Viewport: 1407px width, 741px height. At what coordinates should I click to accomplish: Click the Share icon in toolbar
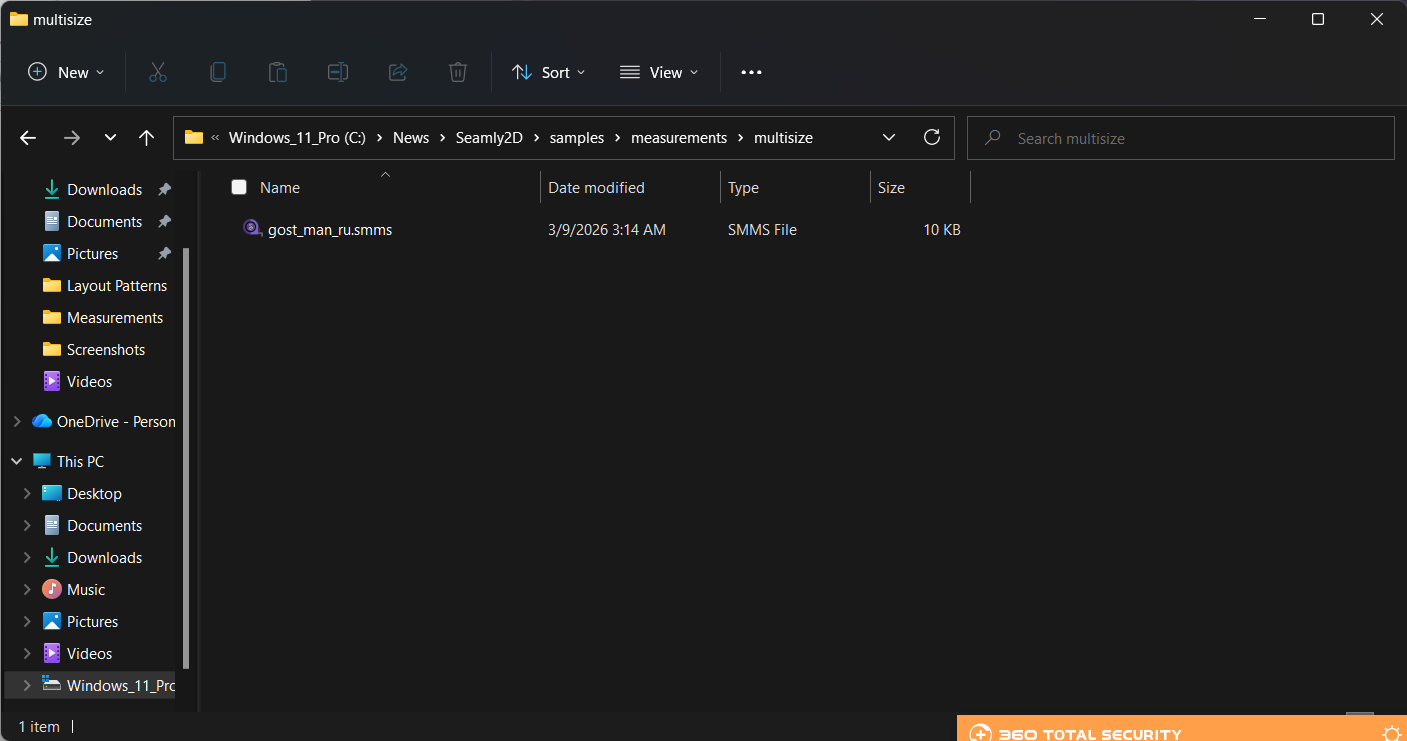click(397, 72)
